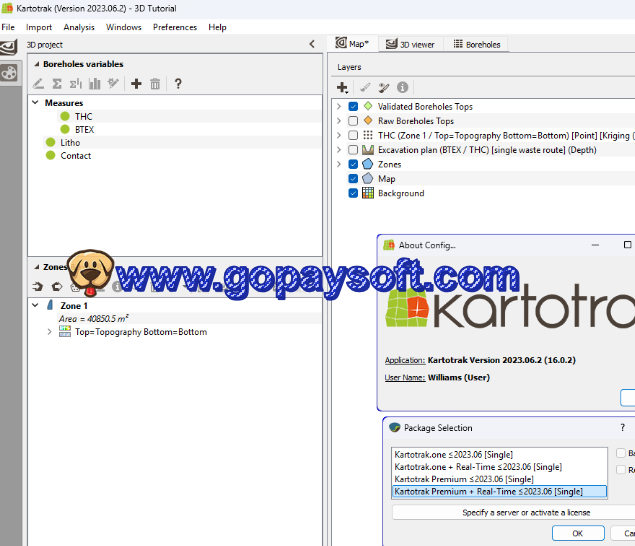Collapse the Measures tree node
635x546 pixels.
[35, 103]
